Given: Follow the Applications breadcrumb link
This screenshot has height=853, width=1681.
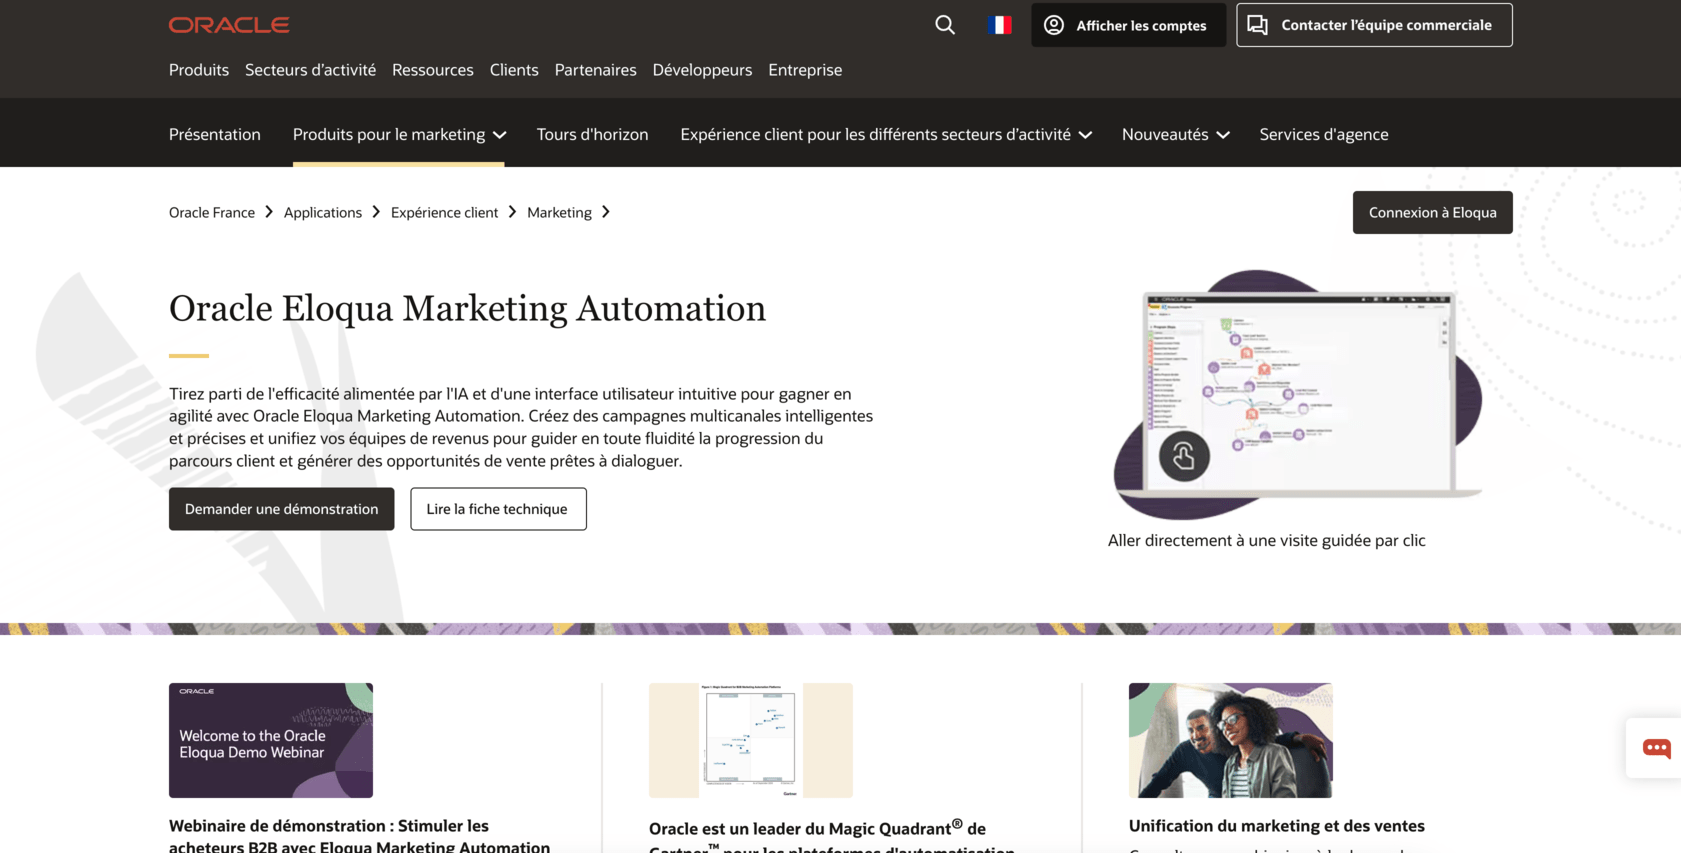Looking at the screenshot, I should coord(323,212).
